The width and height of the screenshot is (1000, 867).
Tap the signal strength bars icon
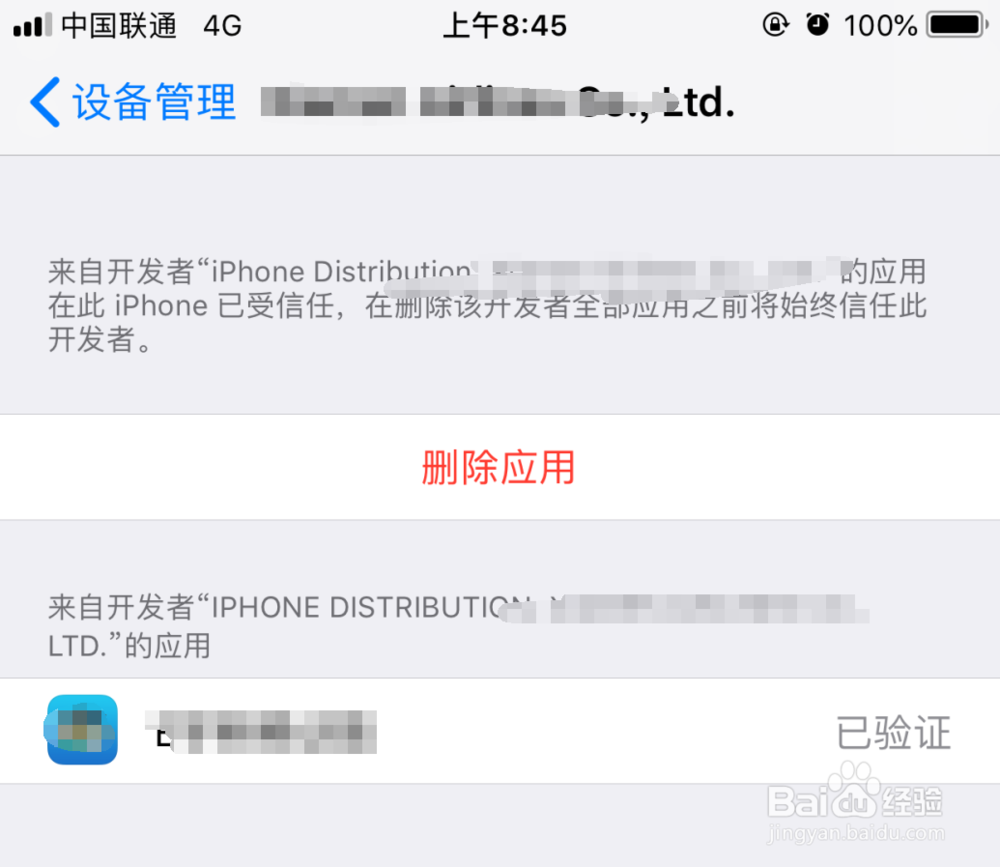point(33,26)
